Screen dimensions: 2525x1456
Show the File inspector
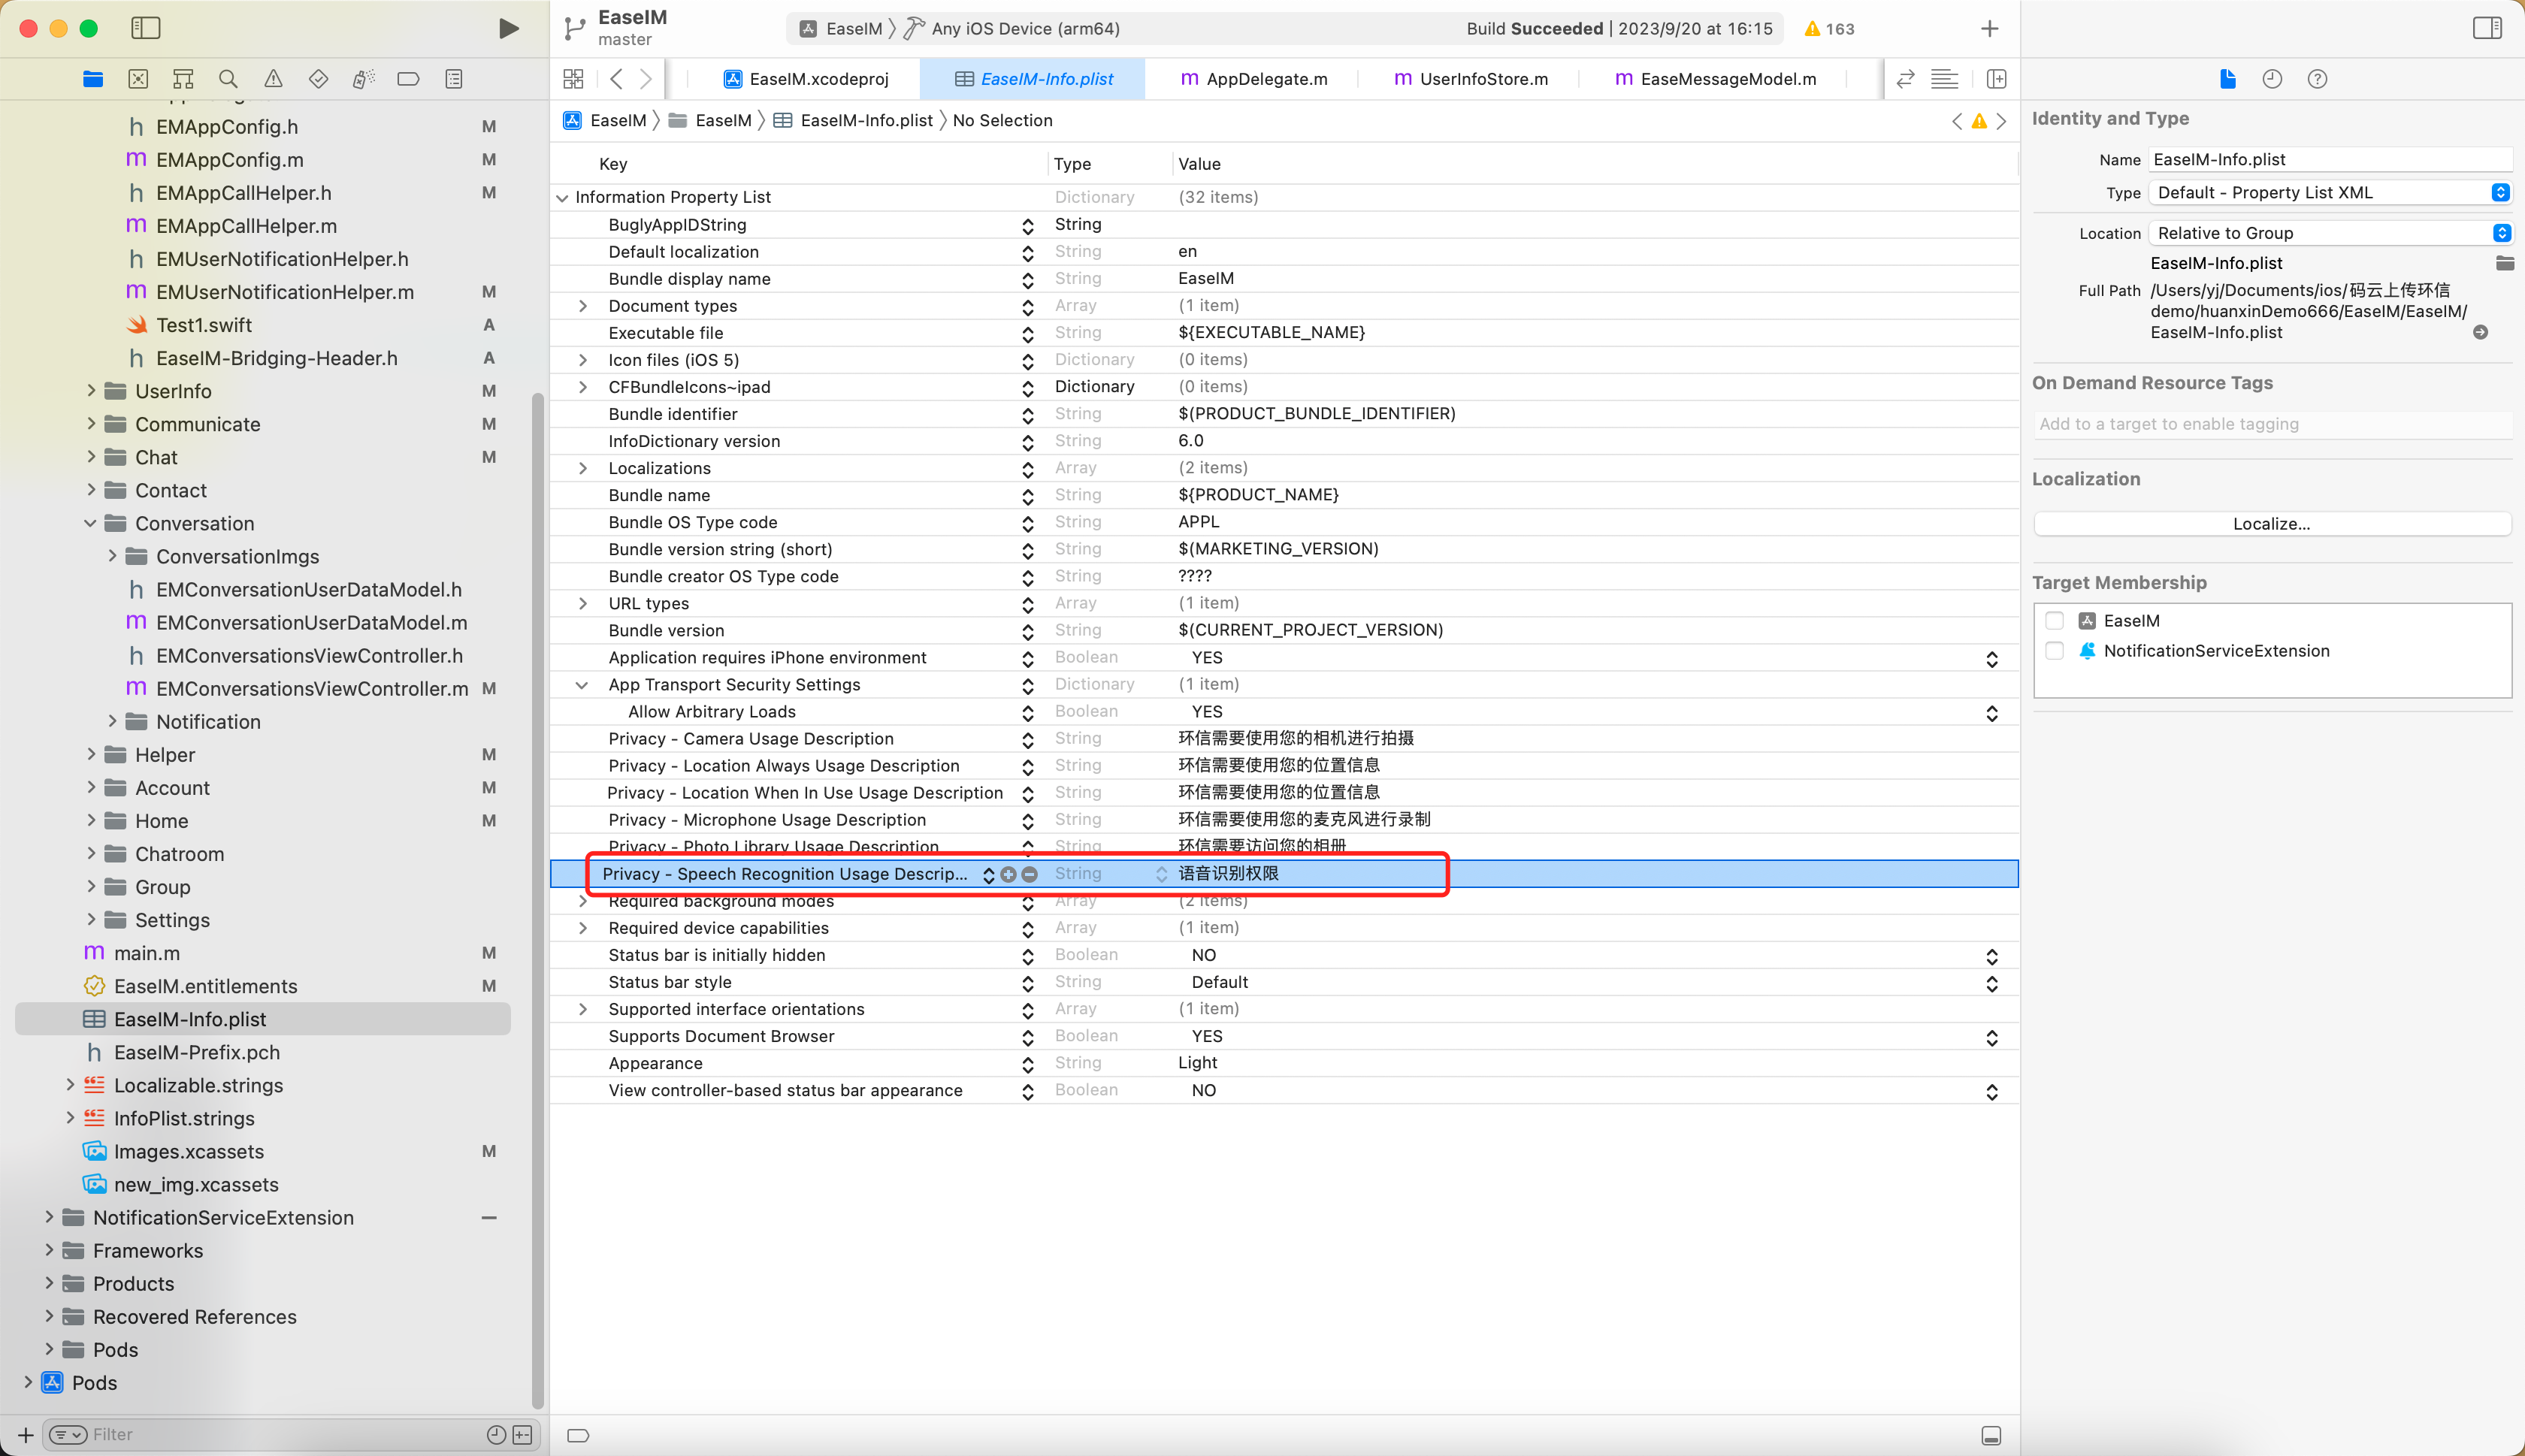[2227, 79]
